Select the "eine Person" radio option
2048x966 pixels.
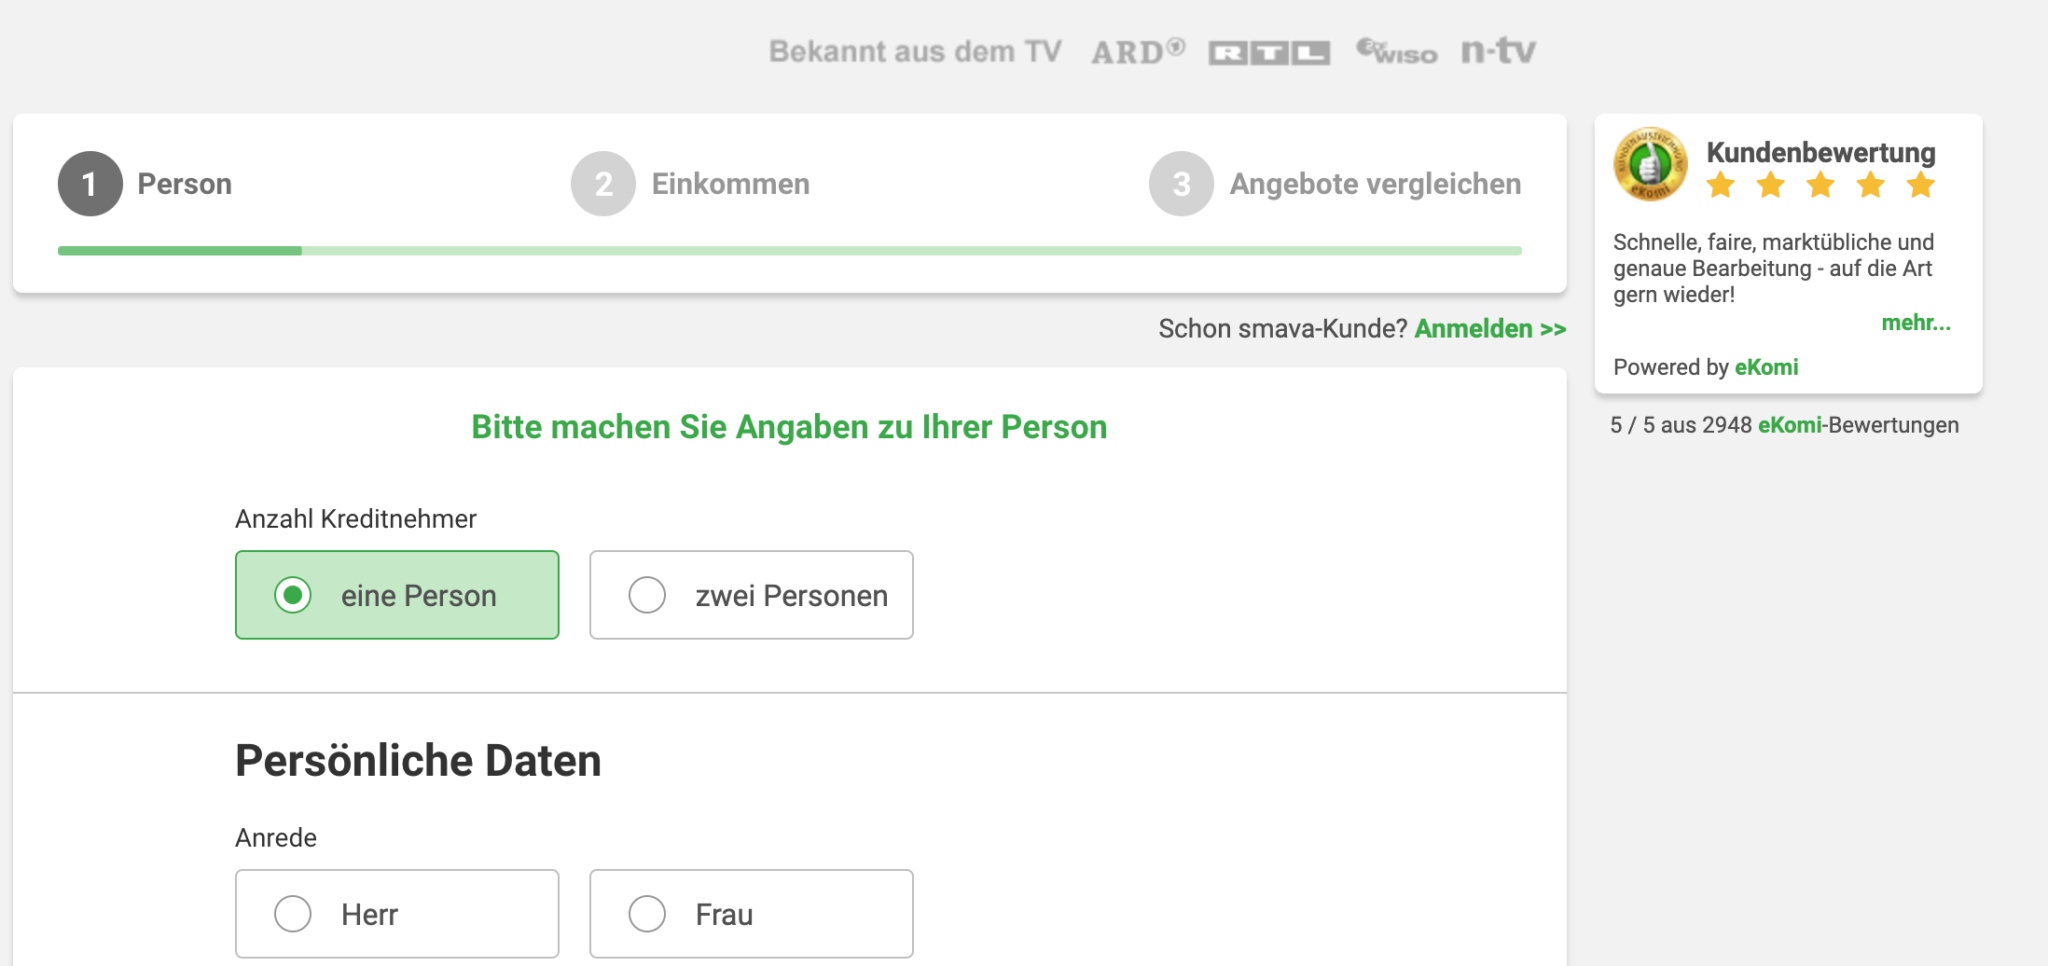click(x=293, y=595)
